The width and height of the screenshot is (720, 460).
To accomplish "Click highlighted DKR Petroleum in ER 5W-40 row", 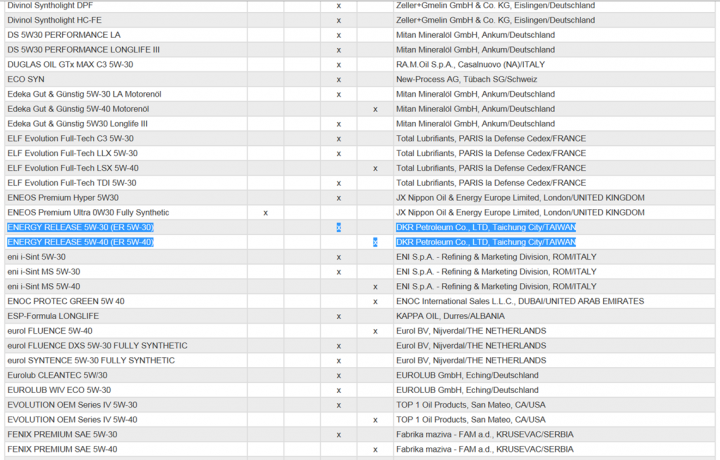I will [486, 242].
